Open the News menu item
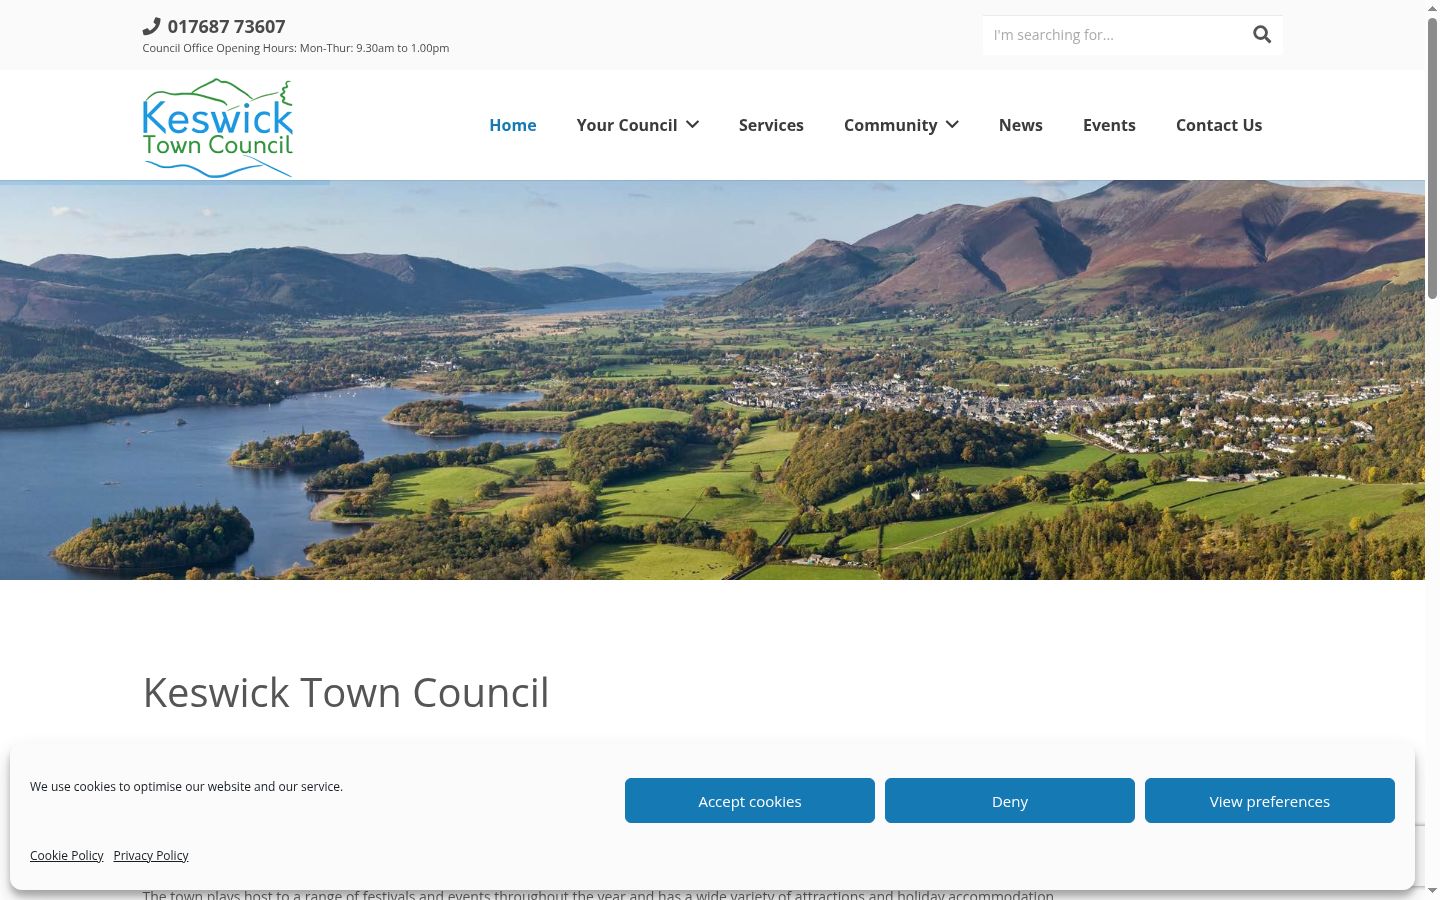Viewport: 1440px width, 900px height. point(1021,125)
